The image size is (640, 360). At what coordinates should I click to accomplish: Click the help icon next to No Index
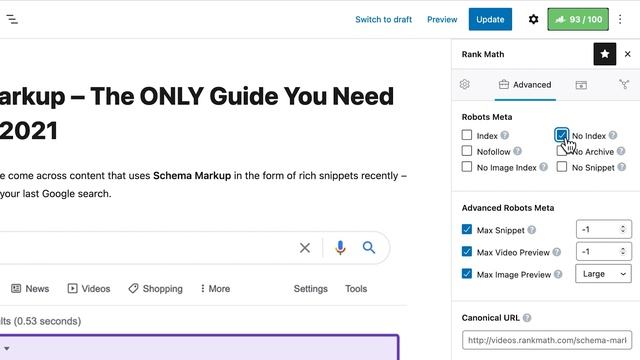613,135
